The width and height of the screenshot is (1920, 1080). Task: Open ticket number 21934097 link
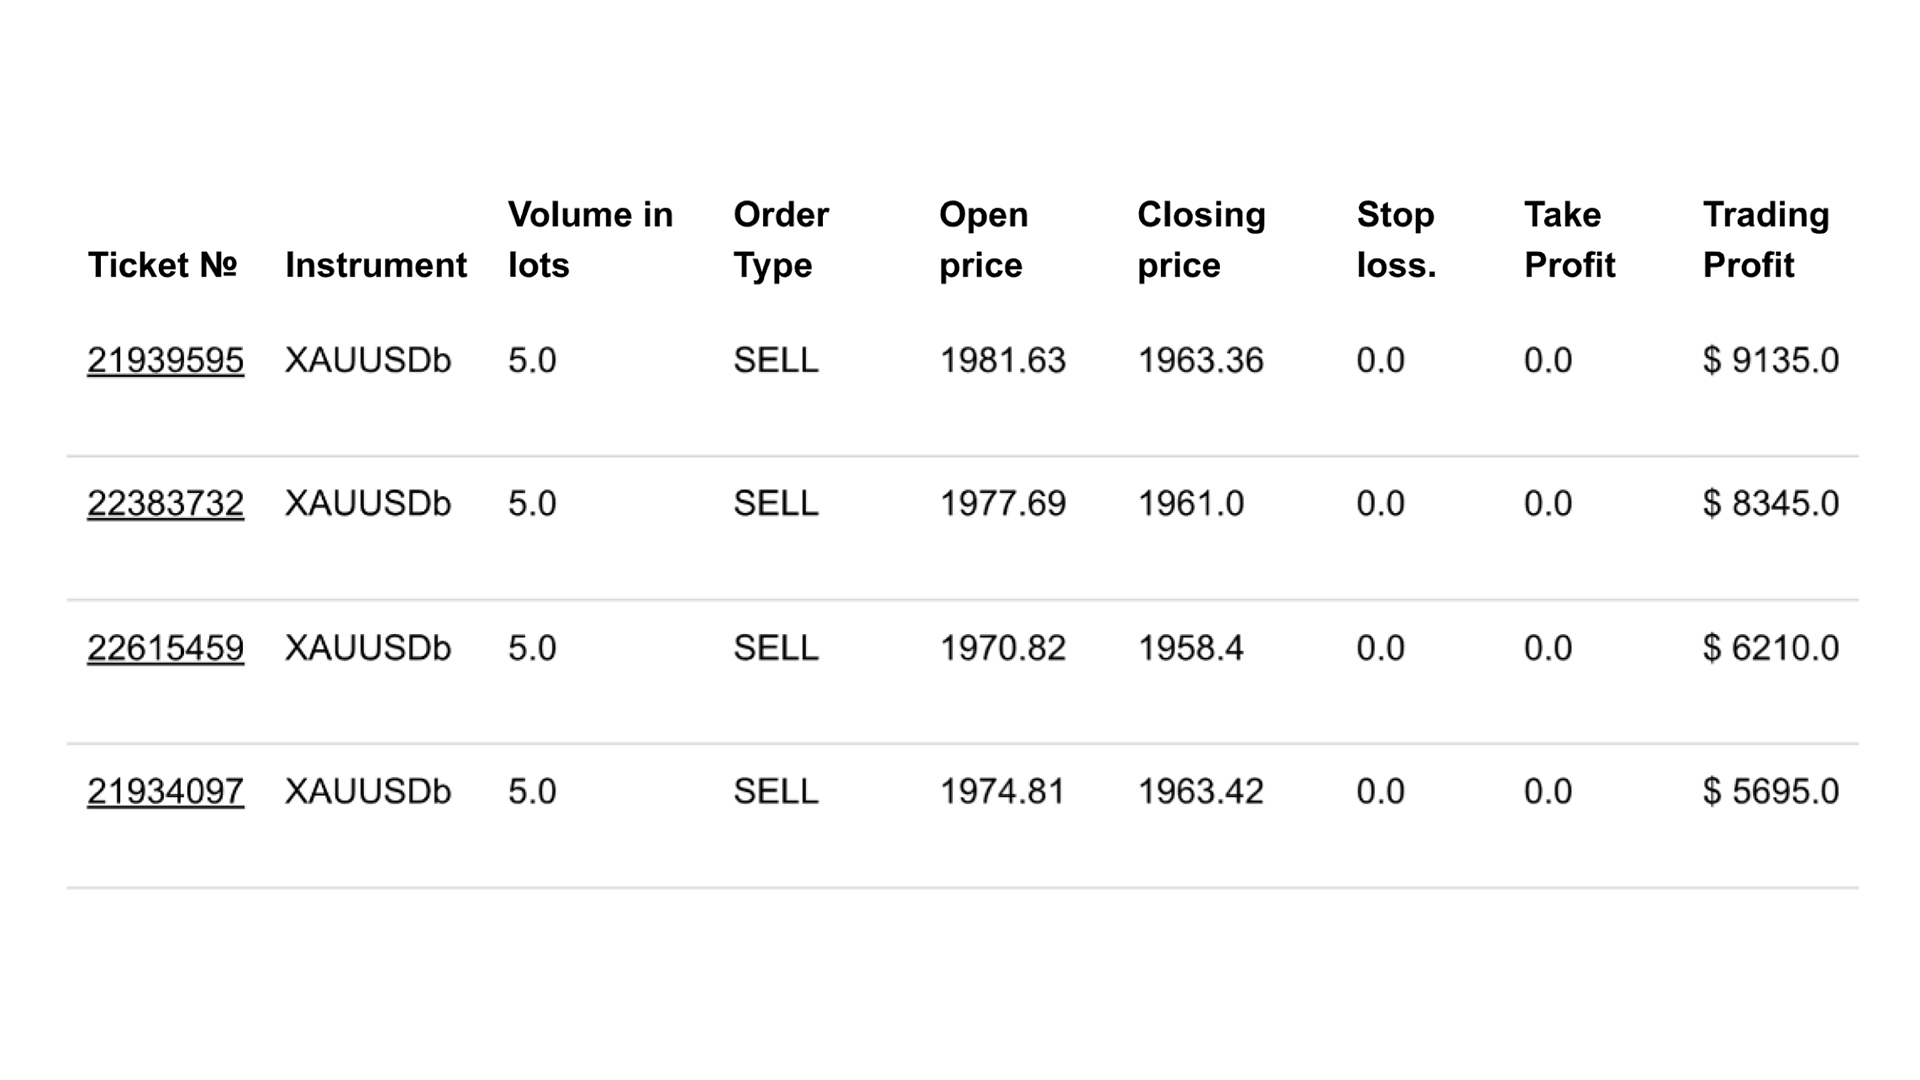(165, 791)
